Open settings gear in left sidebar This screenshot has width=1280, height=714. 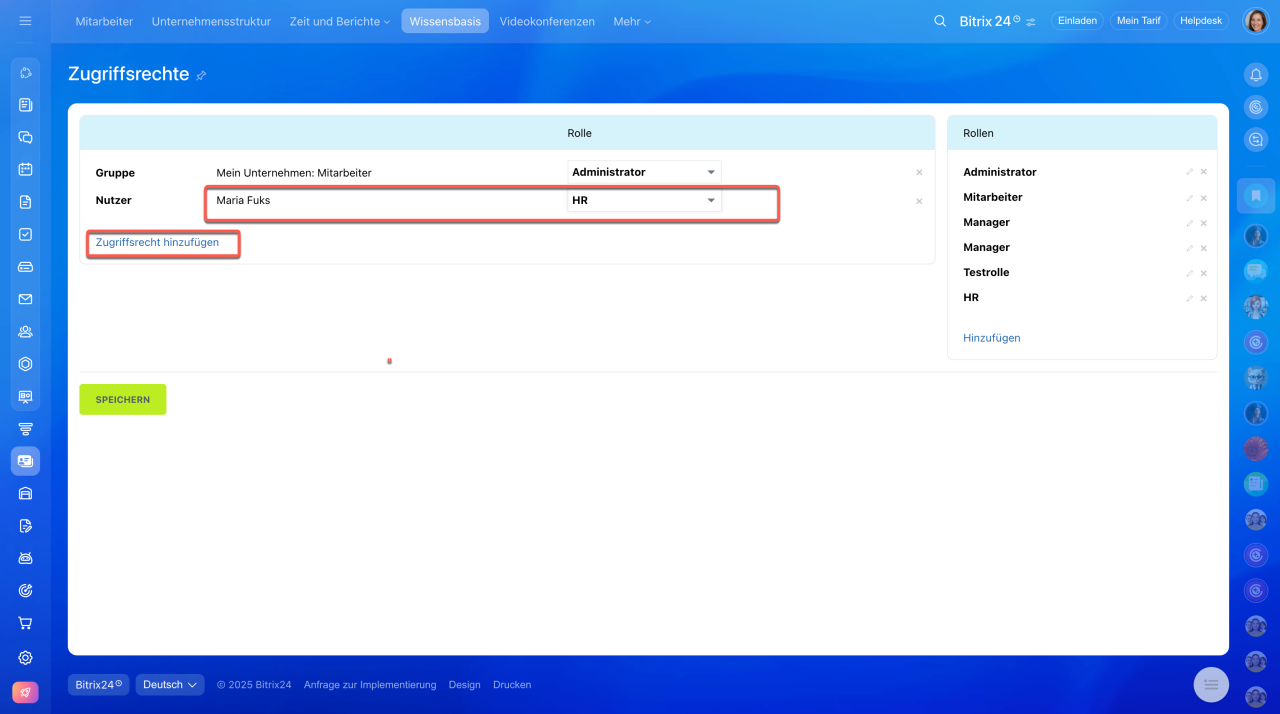coord(26,658)
